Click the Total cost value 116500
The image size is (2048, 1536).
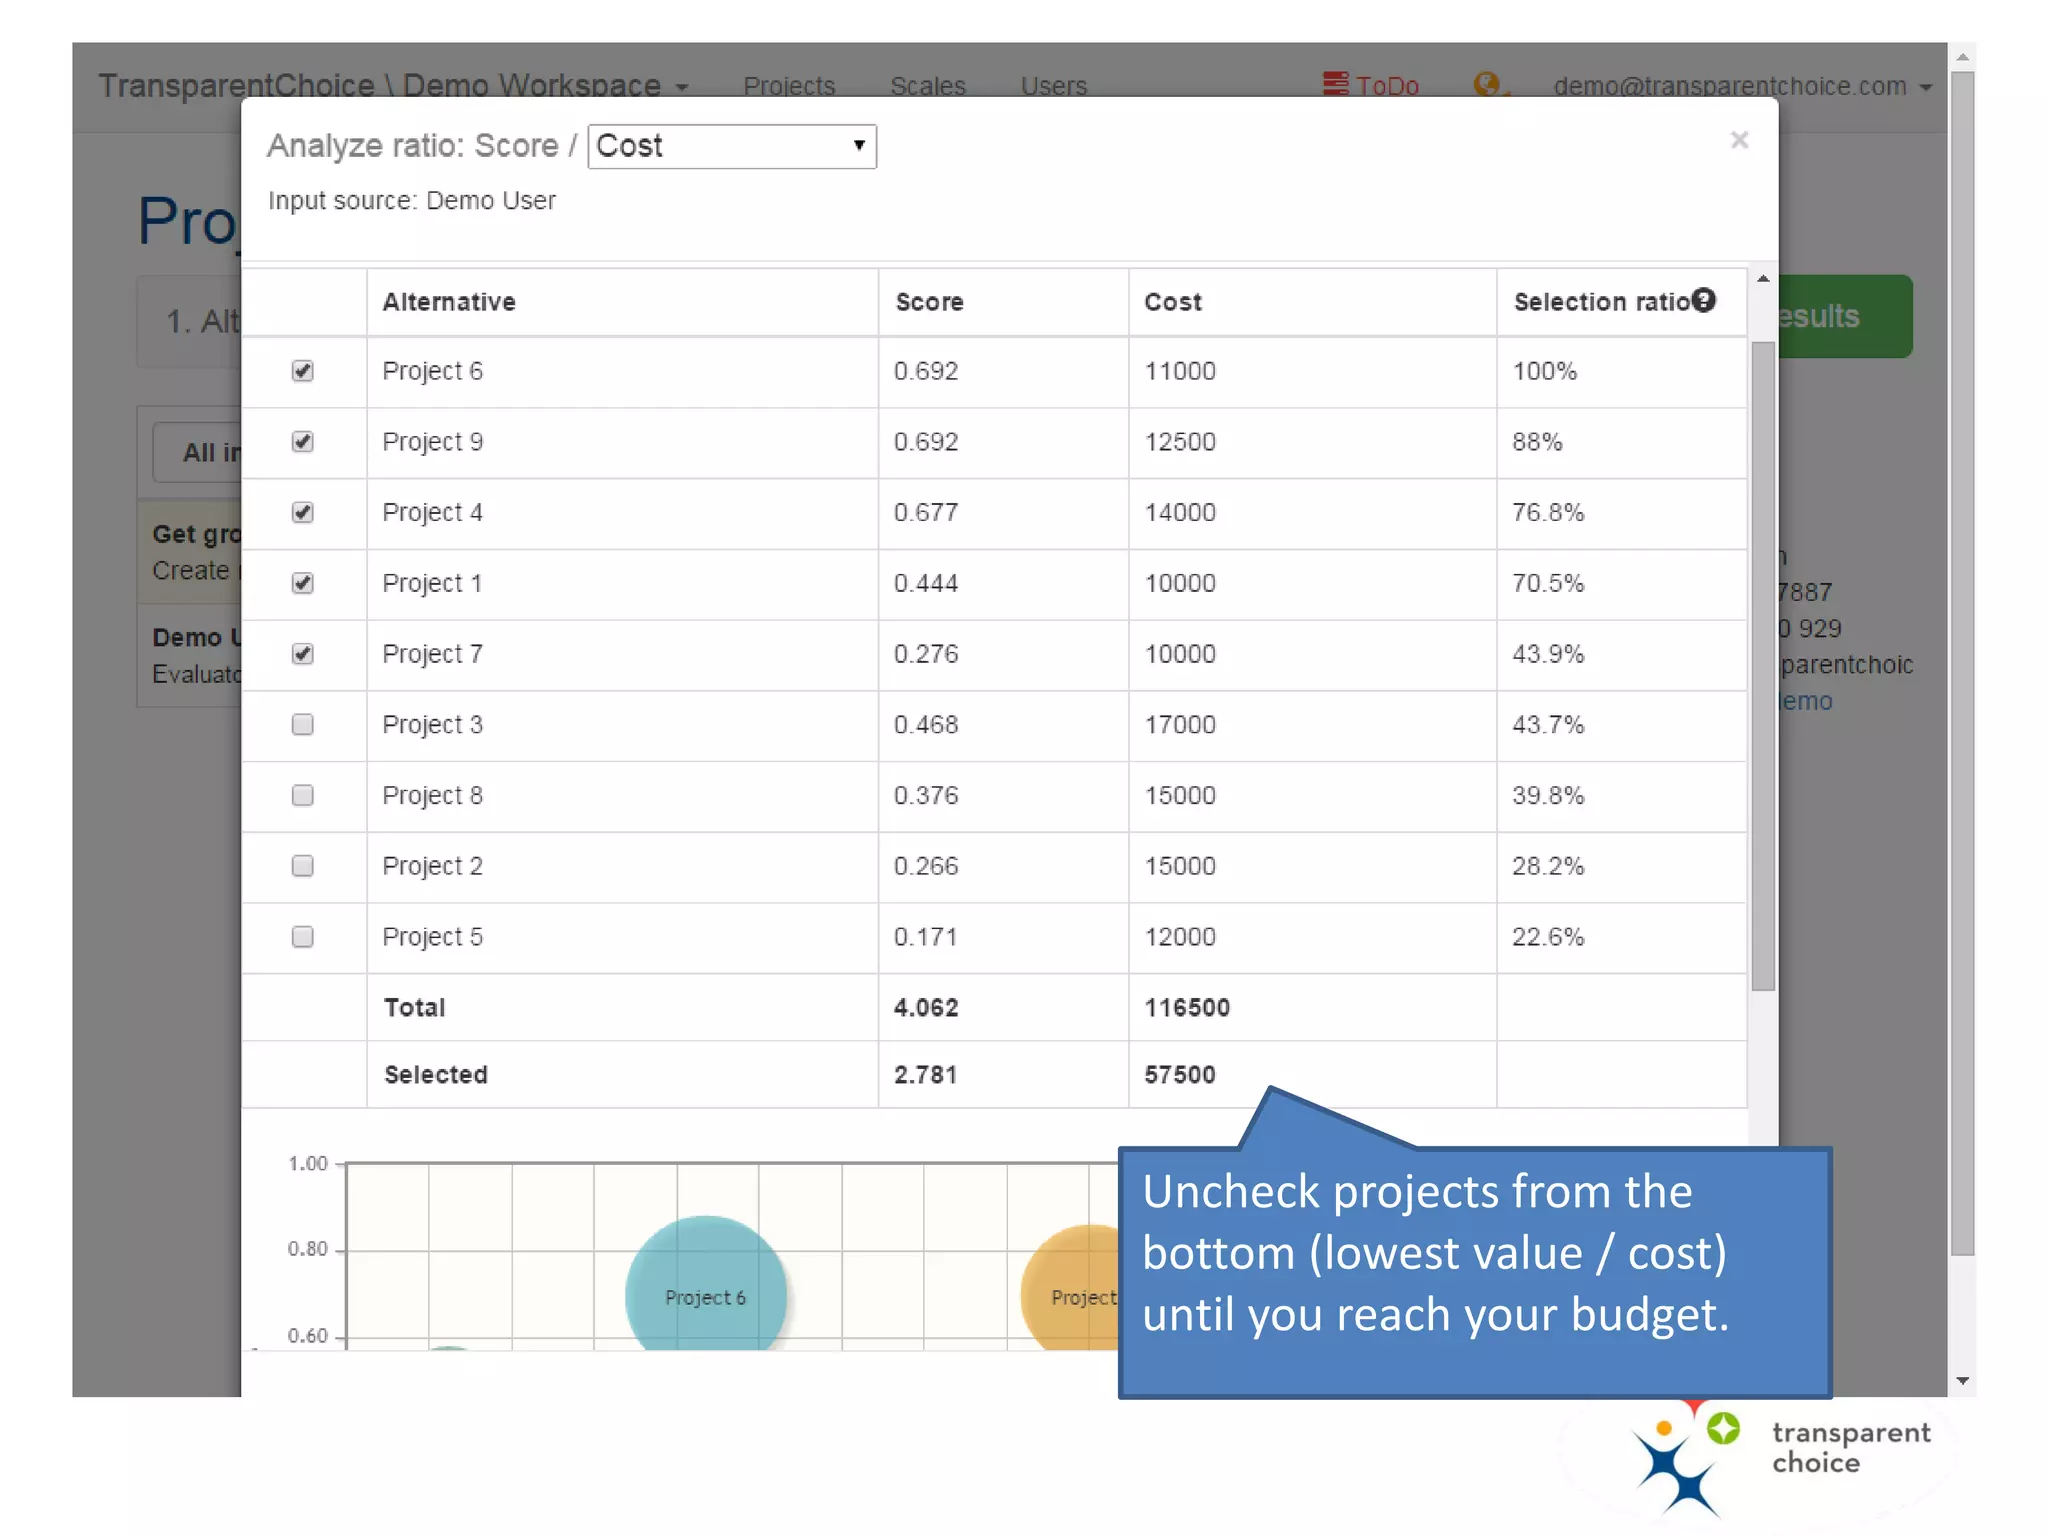pos(1187,1008)
